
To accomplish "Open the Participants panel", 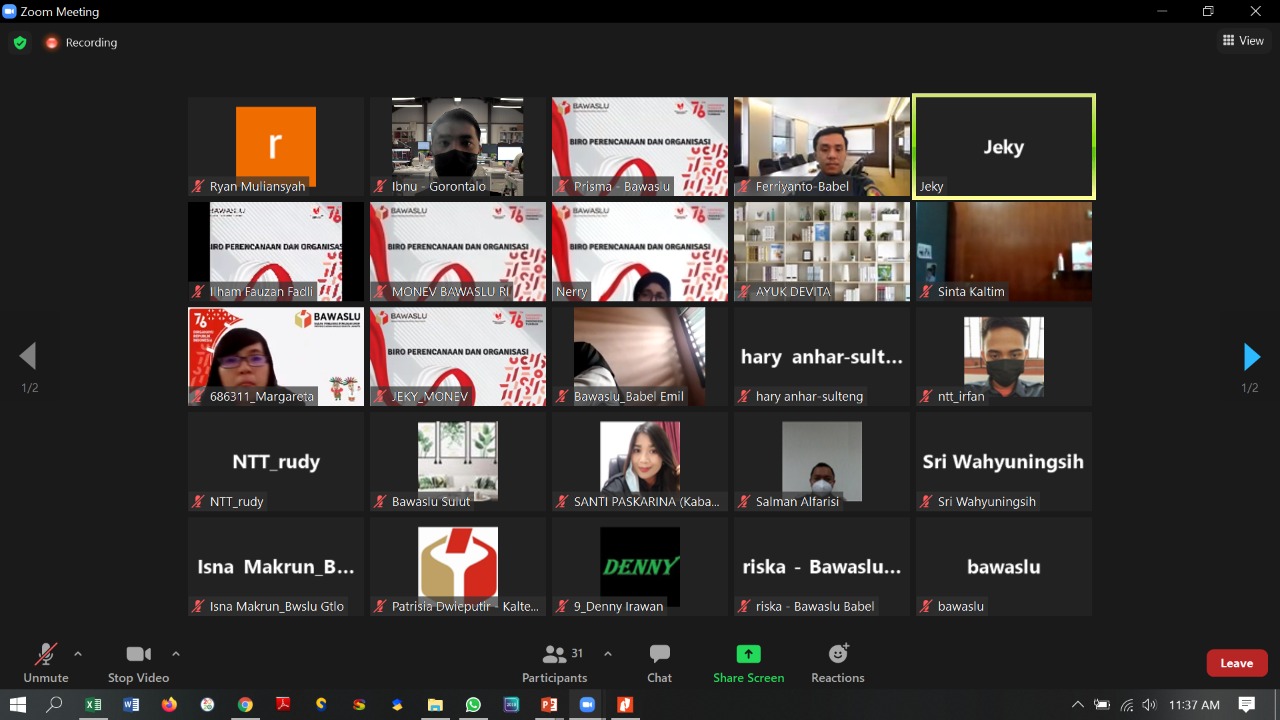I will (x=555, y=663).
